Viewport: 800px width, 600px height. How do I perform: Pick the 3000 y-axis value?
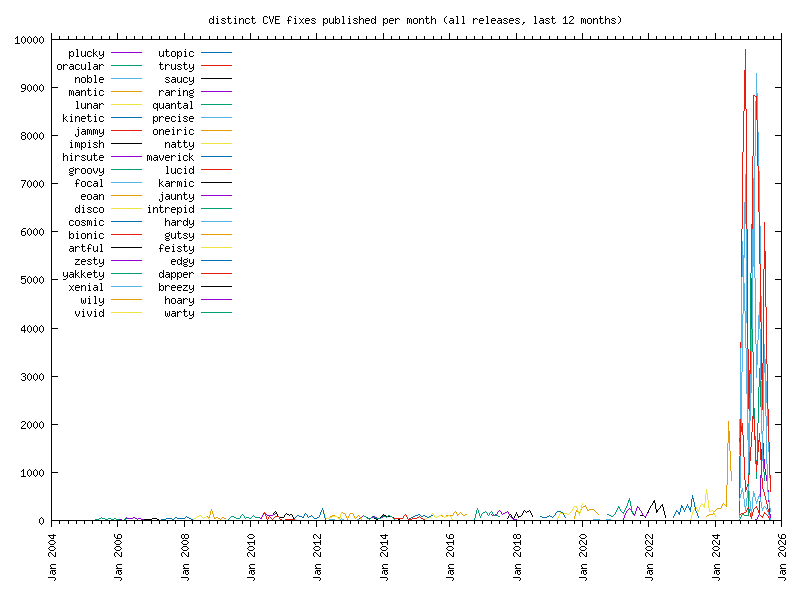pos(32,377)
